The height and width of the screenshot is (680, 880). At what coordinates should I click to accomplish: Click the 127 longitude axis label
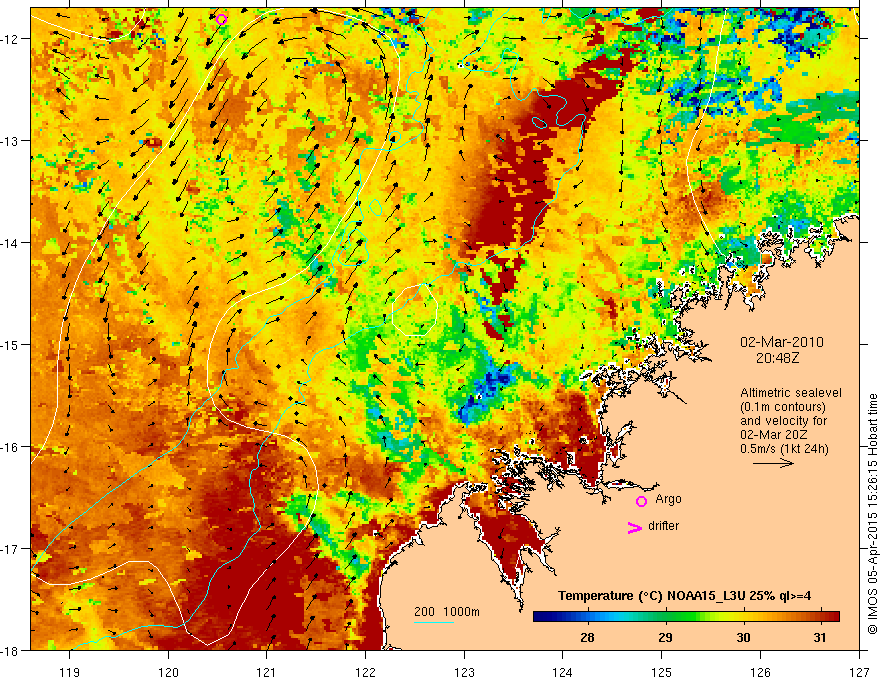(859, 672)
